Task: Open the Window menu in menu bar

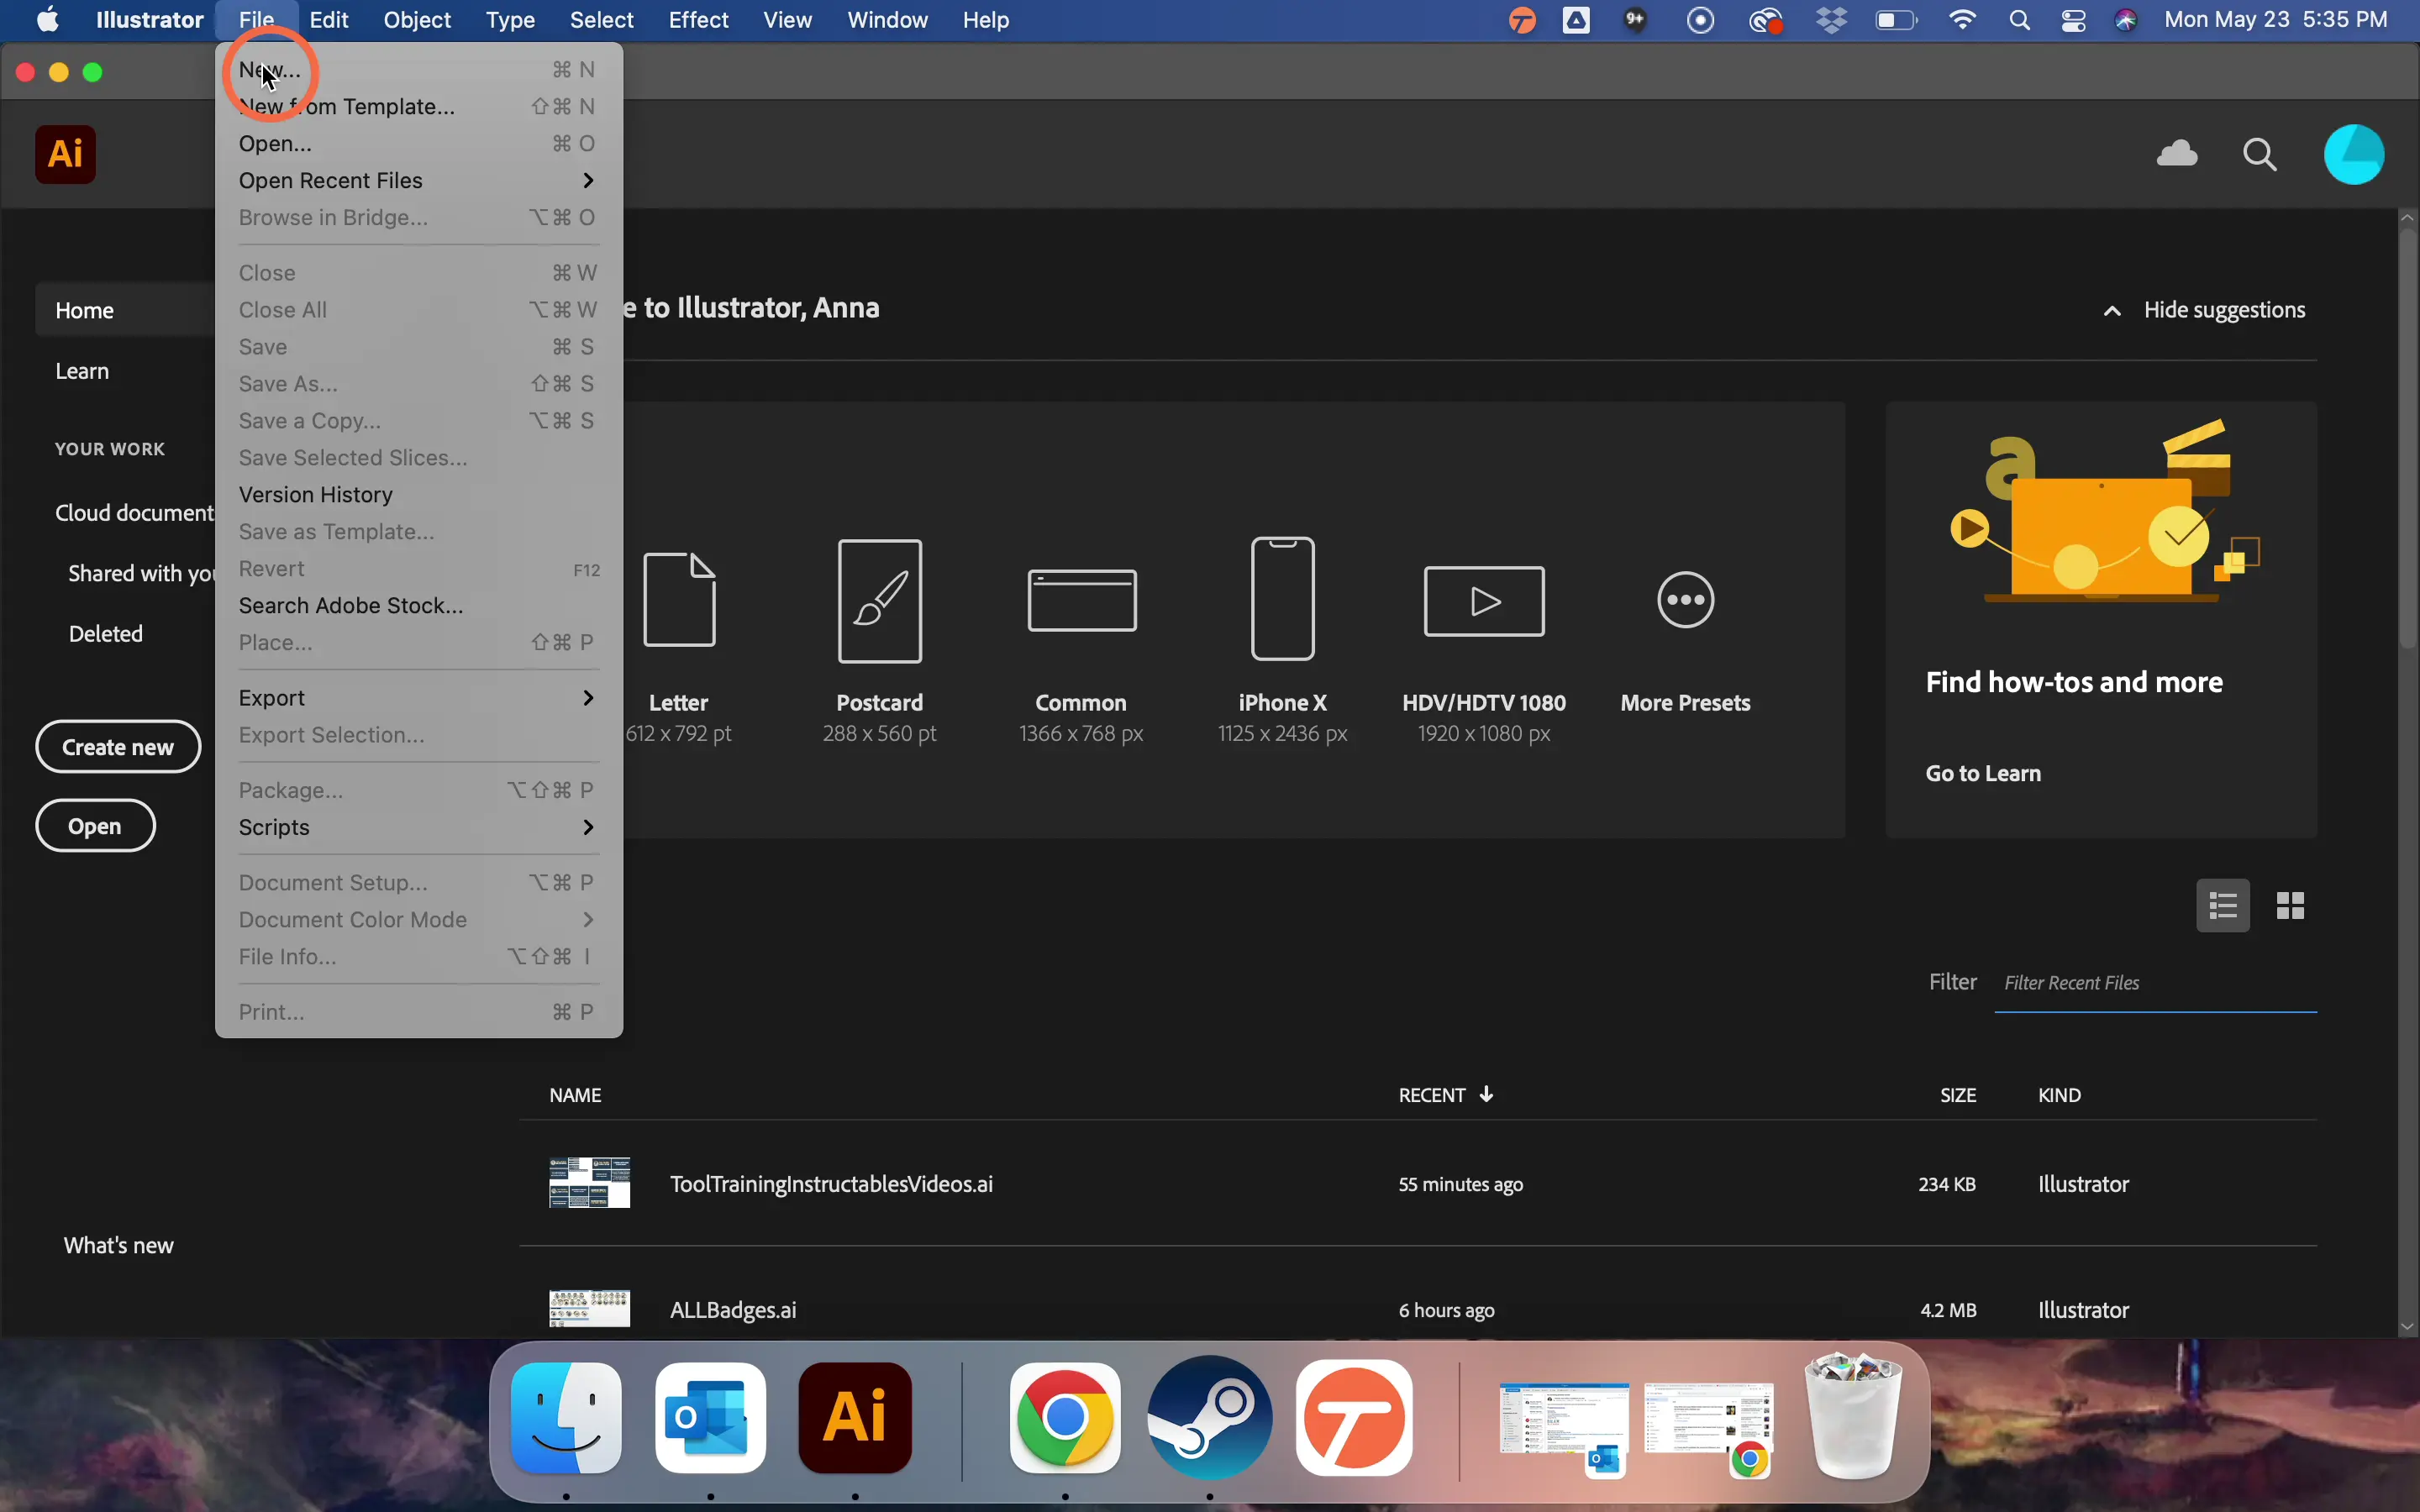Action: (887, 20)
